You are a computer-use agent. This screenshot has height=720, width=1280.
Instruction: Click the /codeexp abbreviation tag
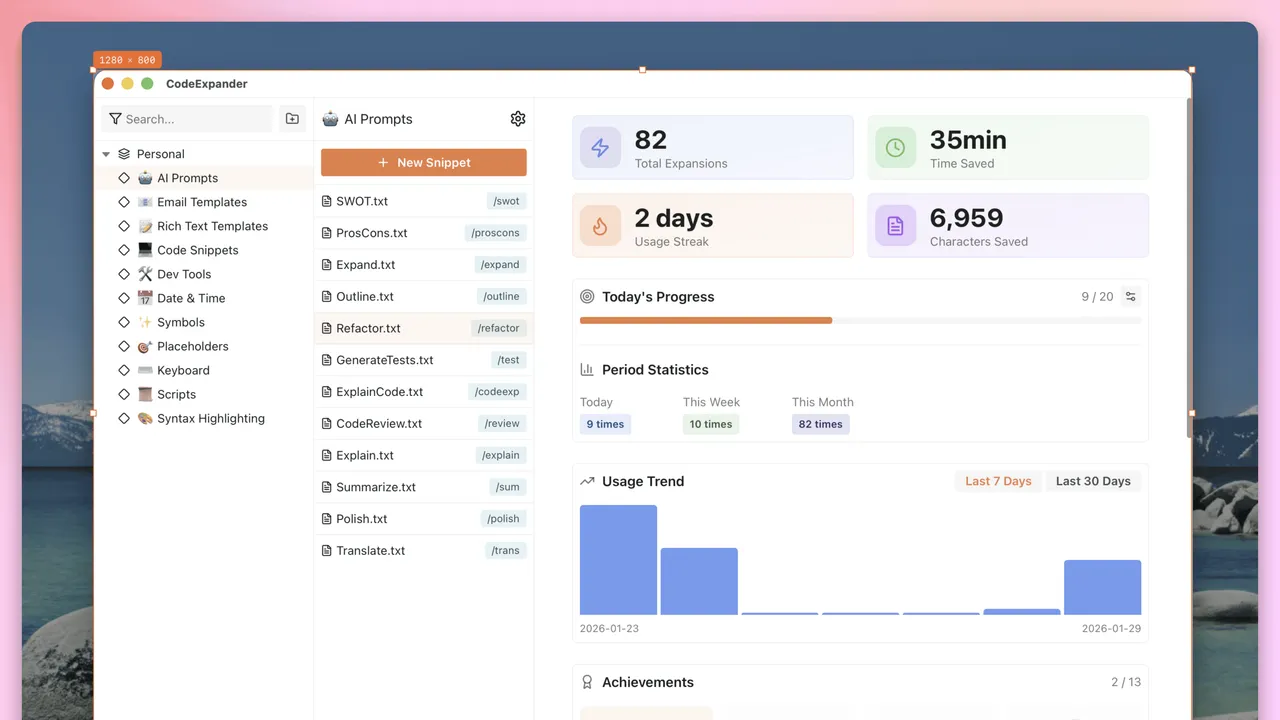tap(497, 392)
